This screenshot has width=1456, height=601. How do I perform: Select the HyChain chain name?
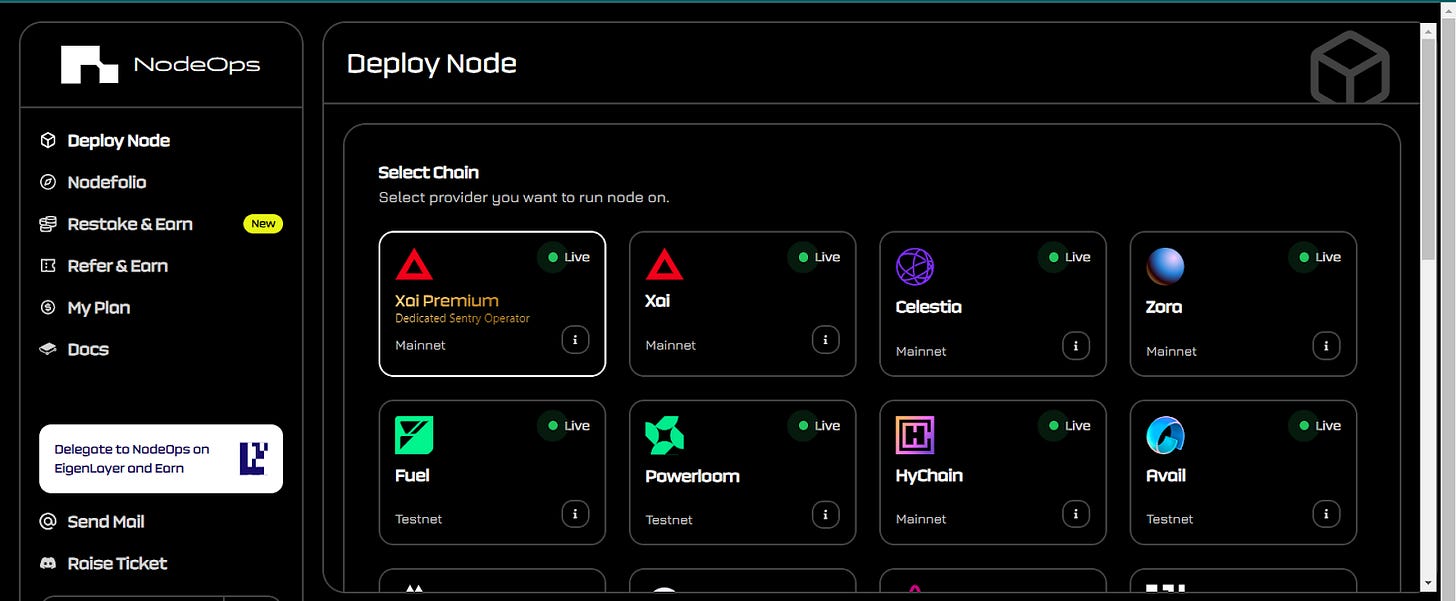click(929, 476)
